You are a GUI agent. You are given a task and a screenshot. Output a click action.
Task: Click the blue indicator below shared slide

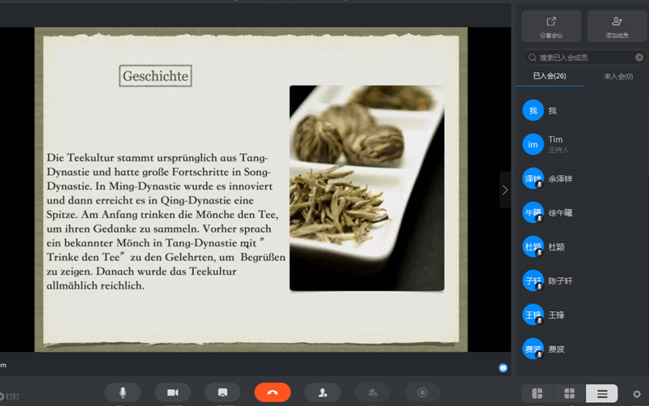[503, 368]
